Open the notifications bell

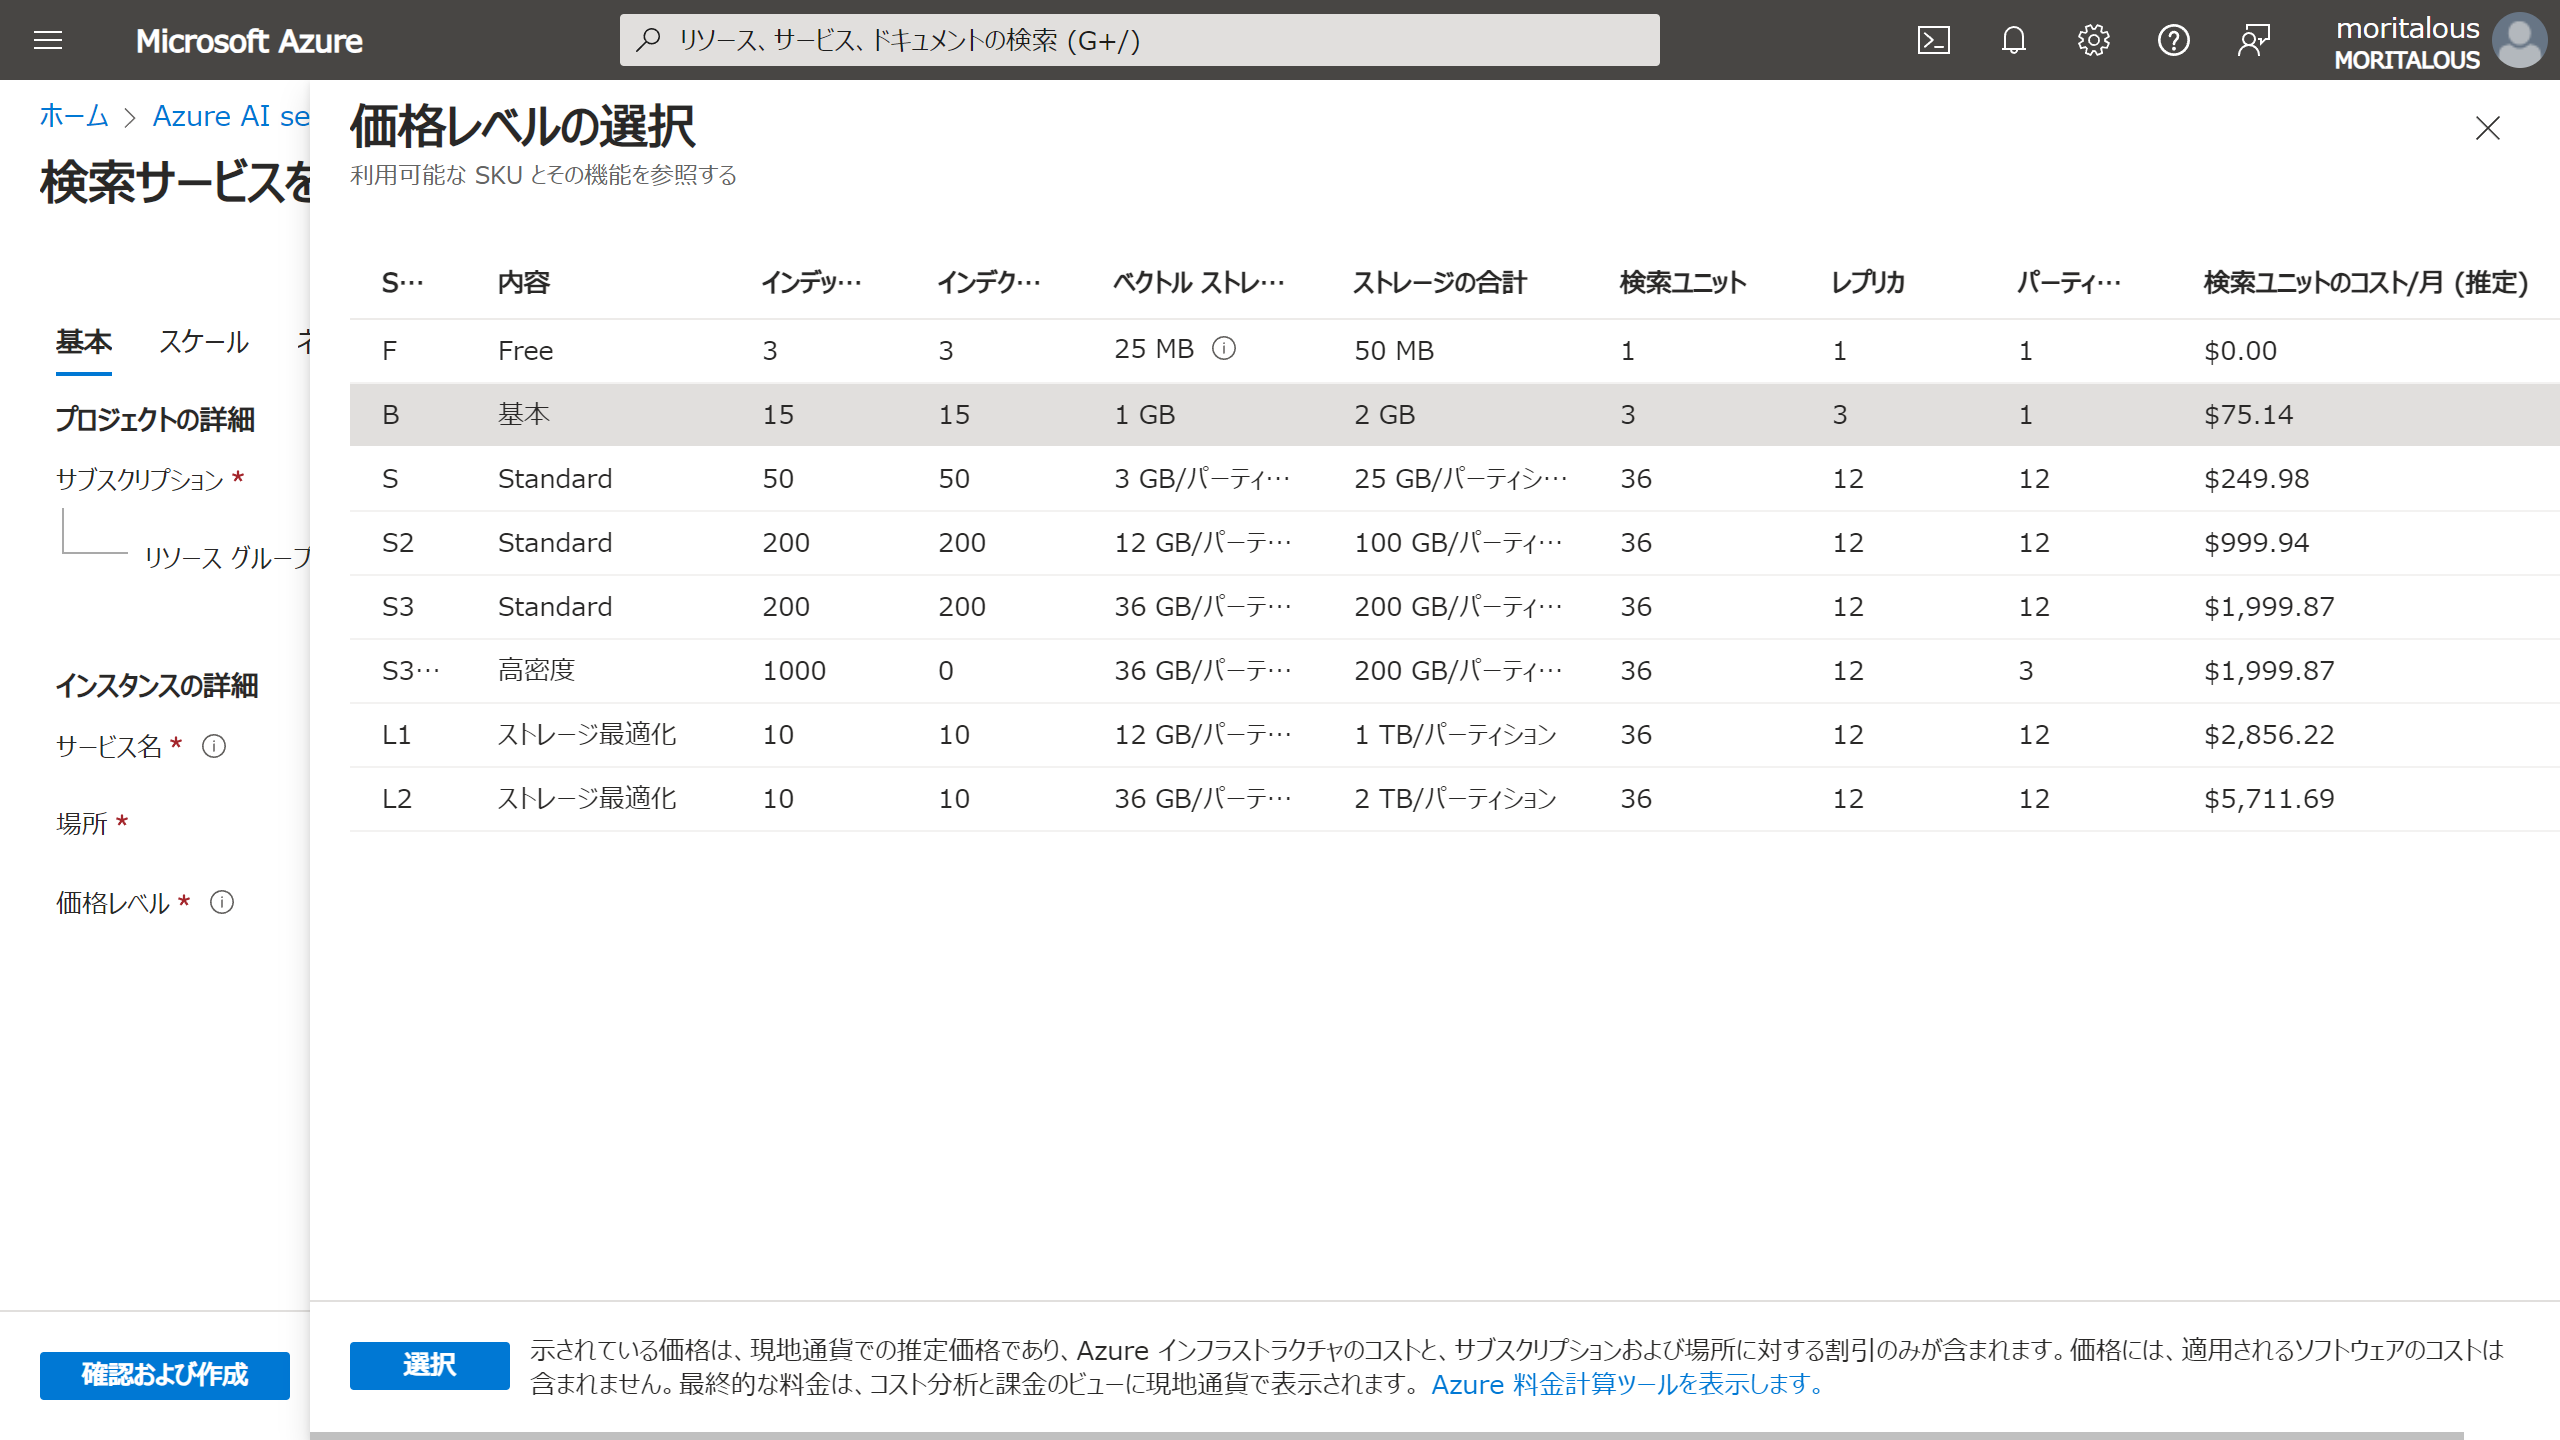point(2014,40)
